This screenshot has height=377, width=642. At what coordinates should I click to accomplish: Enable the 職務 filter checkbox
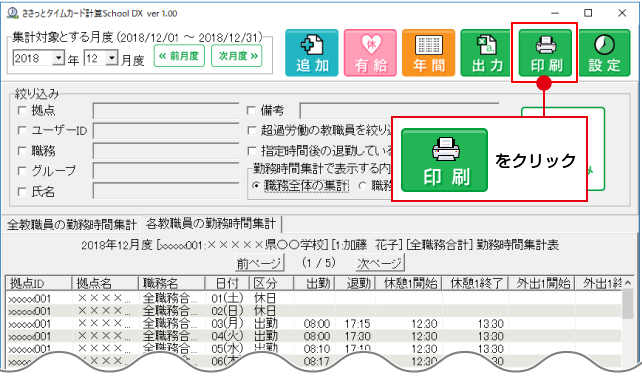point(22,151)
